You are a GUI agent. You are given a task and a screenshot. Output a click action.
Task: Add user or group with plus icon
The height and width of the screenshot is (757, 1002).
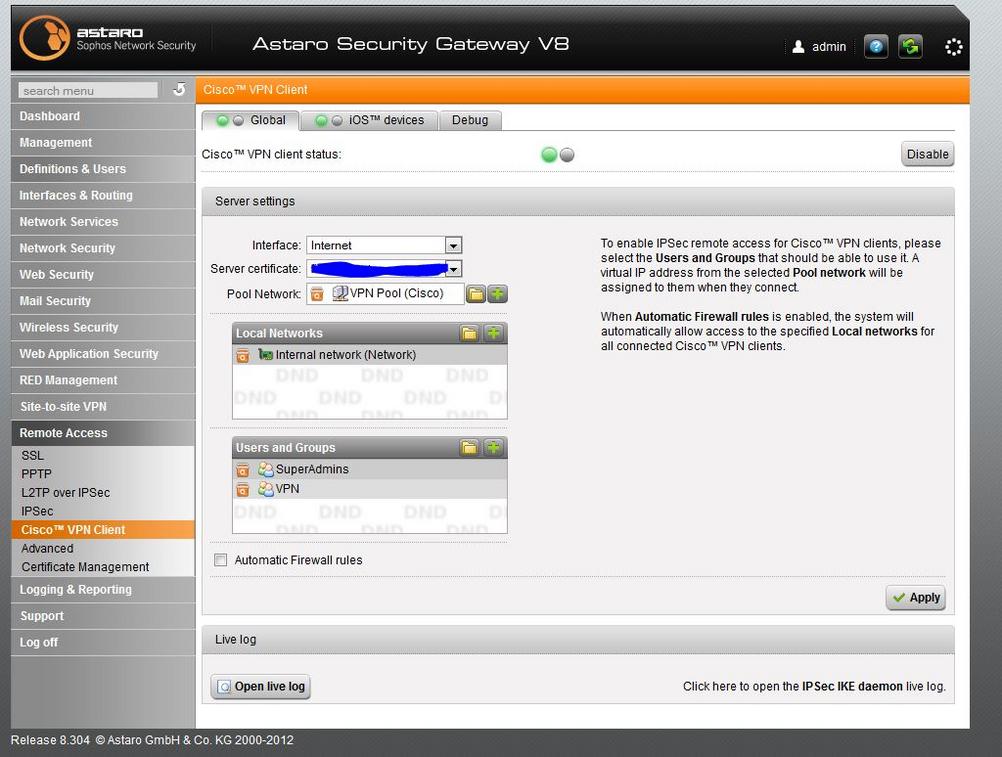(x=493, y=448)
